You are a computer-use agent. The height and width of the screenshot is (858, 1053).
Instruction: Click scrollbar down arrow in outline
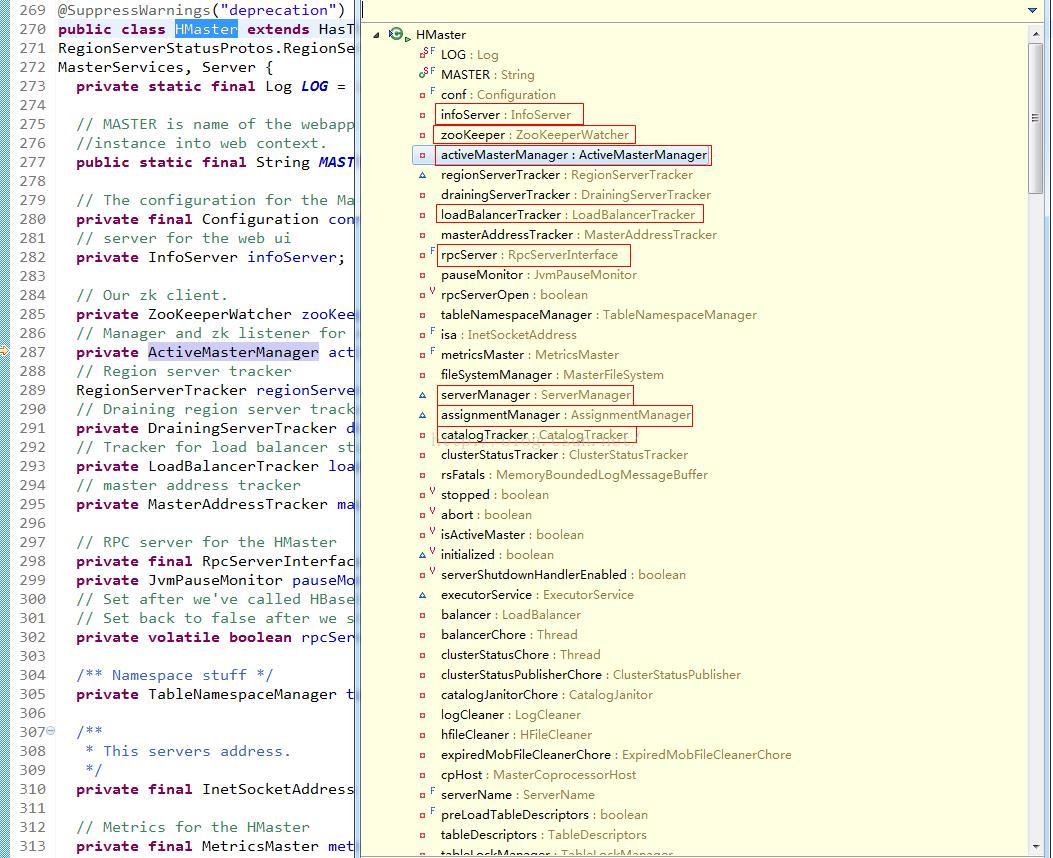click(x=1035, y=846)
